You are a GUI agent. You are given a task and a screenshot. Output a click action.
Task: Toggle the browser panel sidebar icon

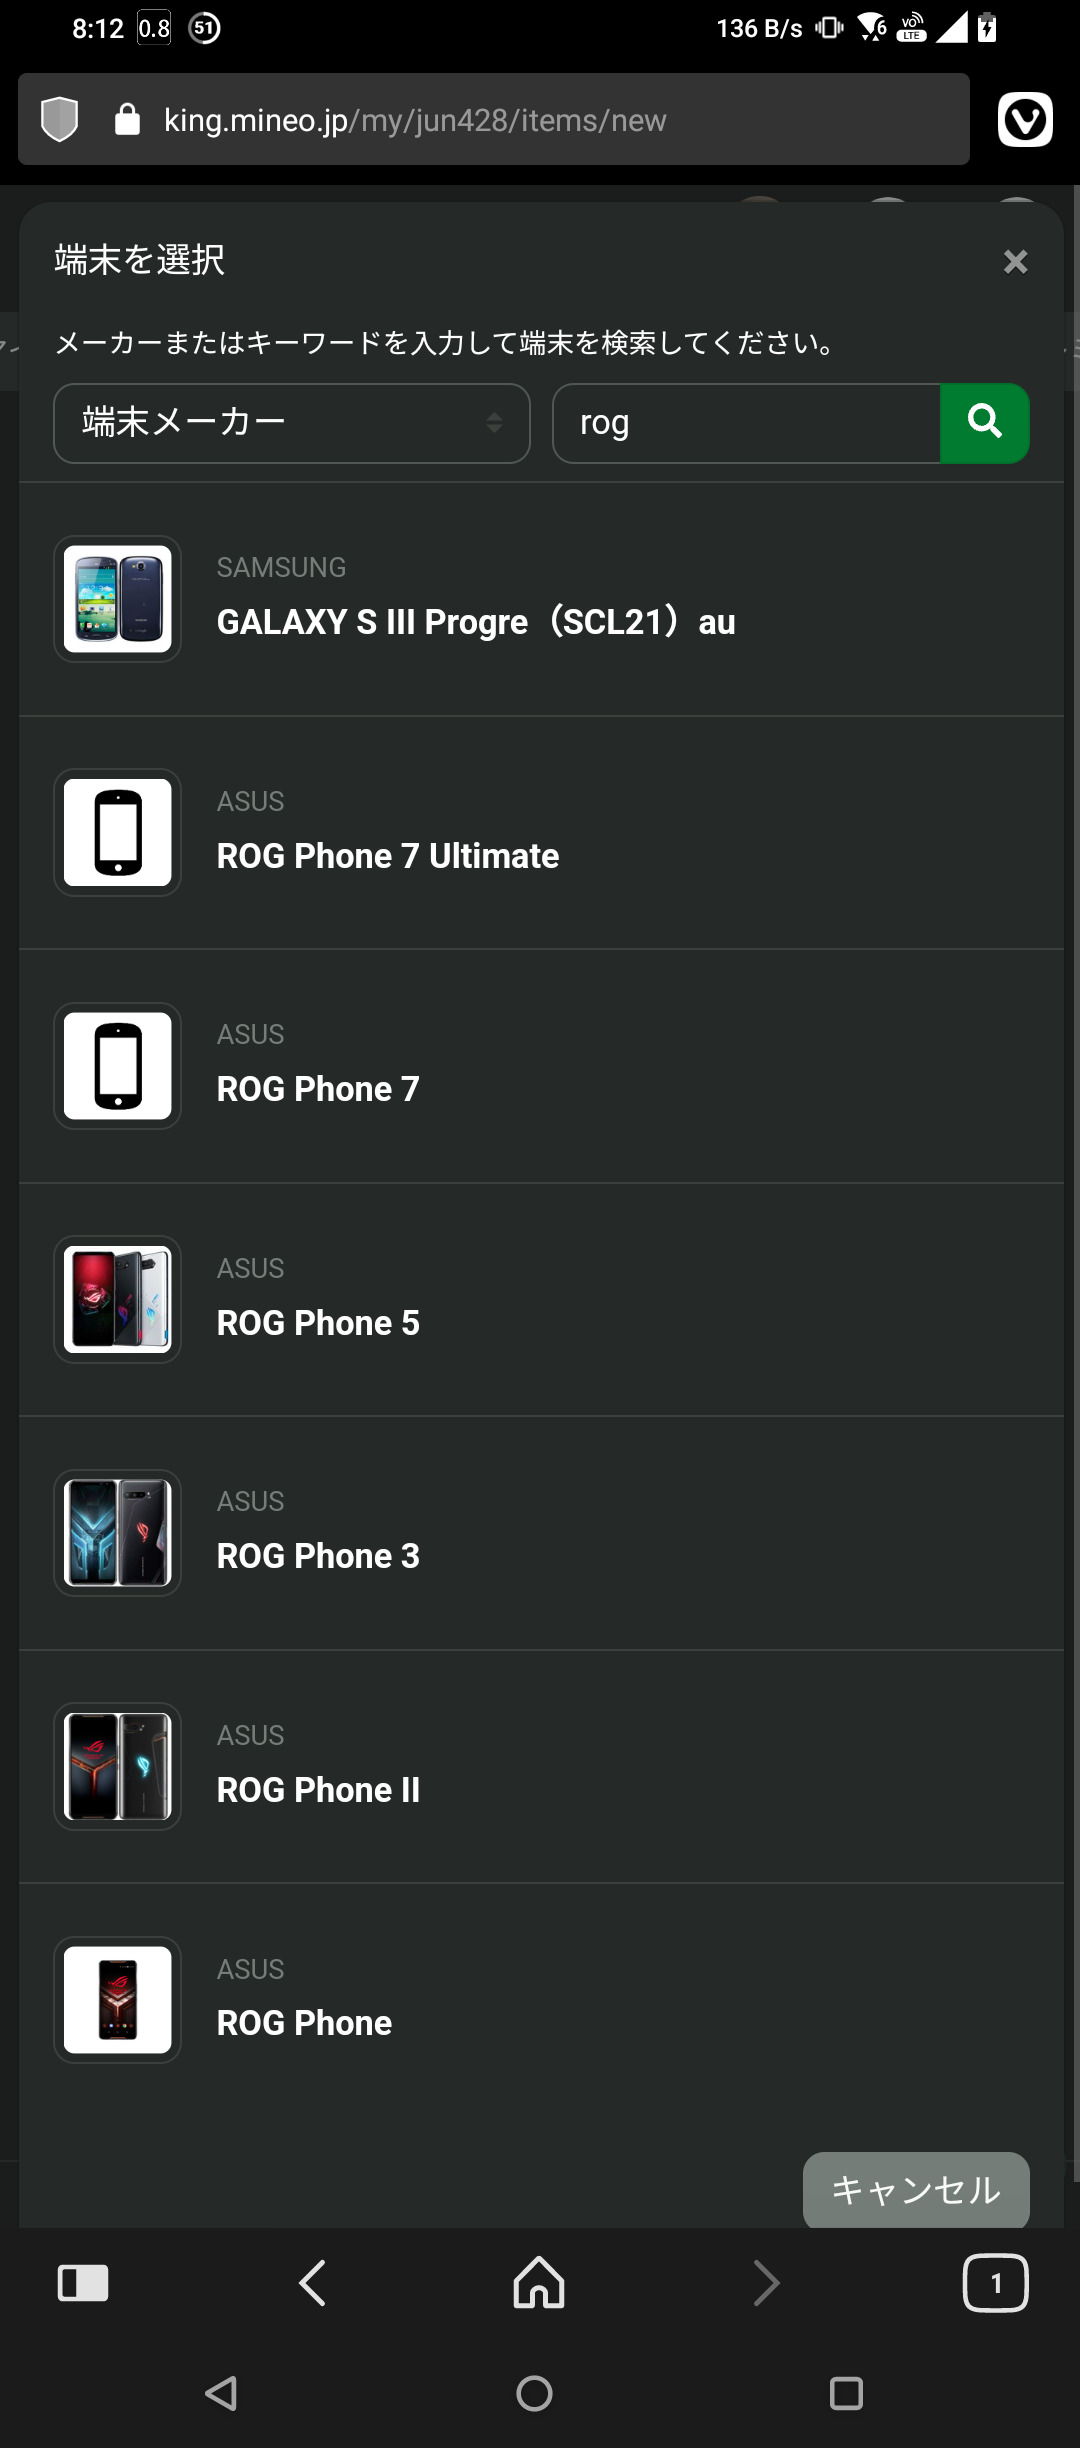pyautogui.click(x=83, y=2283)
